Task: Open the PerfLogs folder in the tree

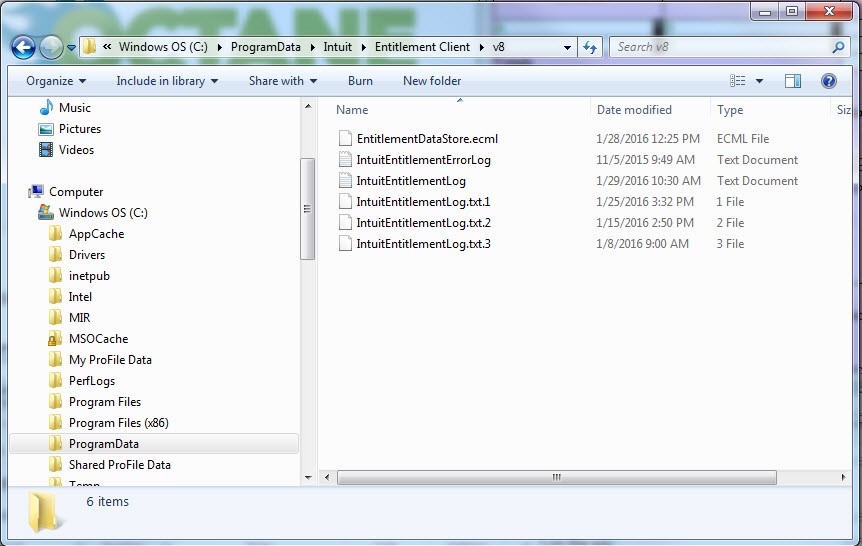Action: 91,380
